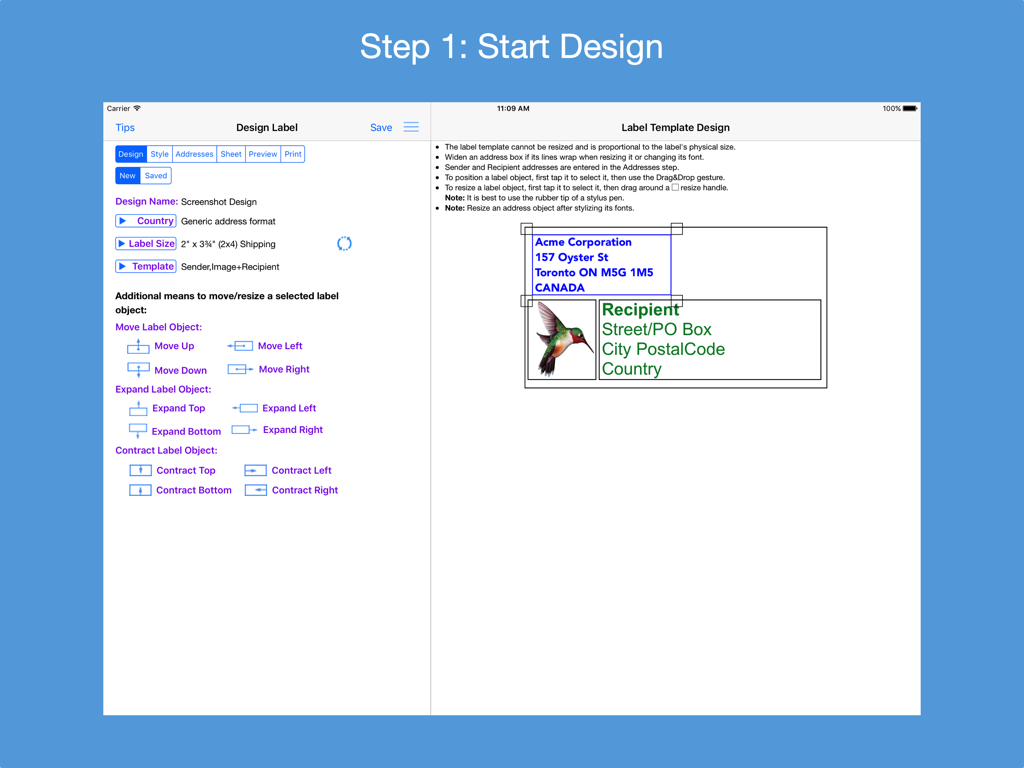This screenshot has width=1024, height=768.
Task: Open the Preview tab
Action: click(262, 153)
